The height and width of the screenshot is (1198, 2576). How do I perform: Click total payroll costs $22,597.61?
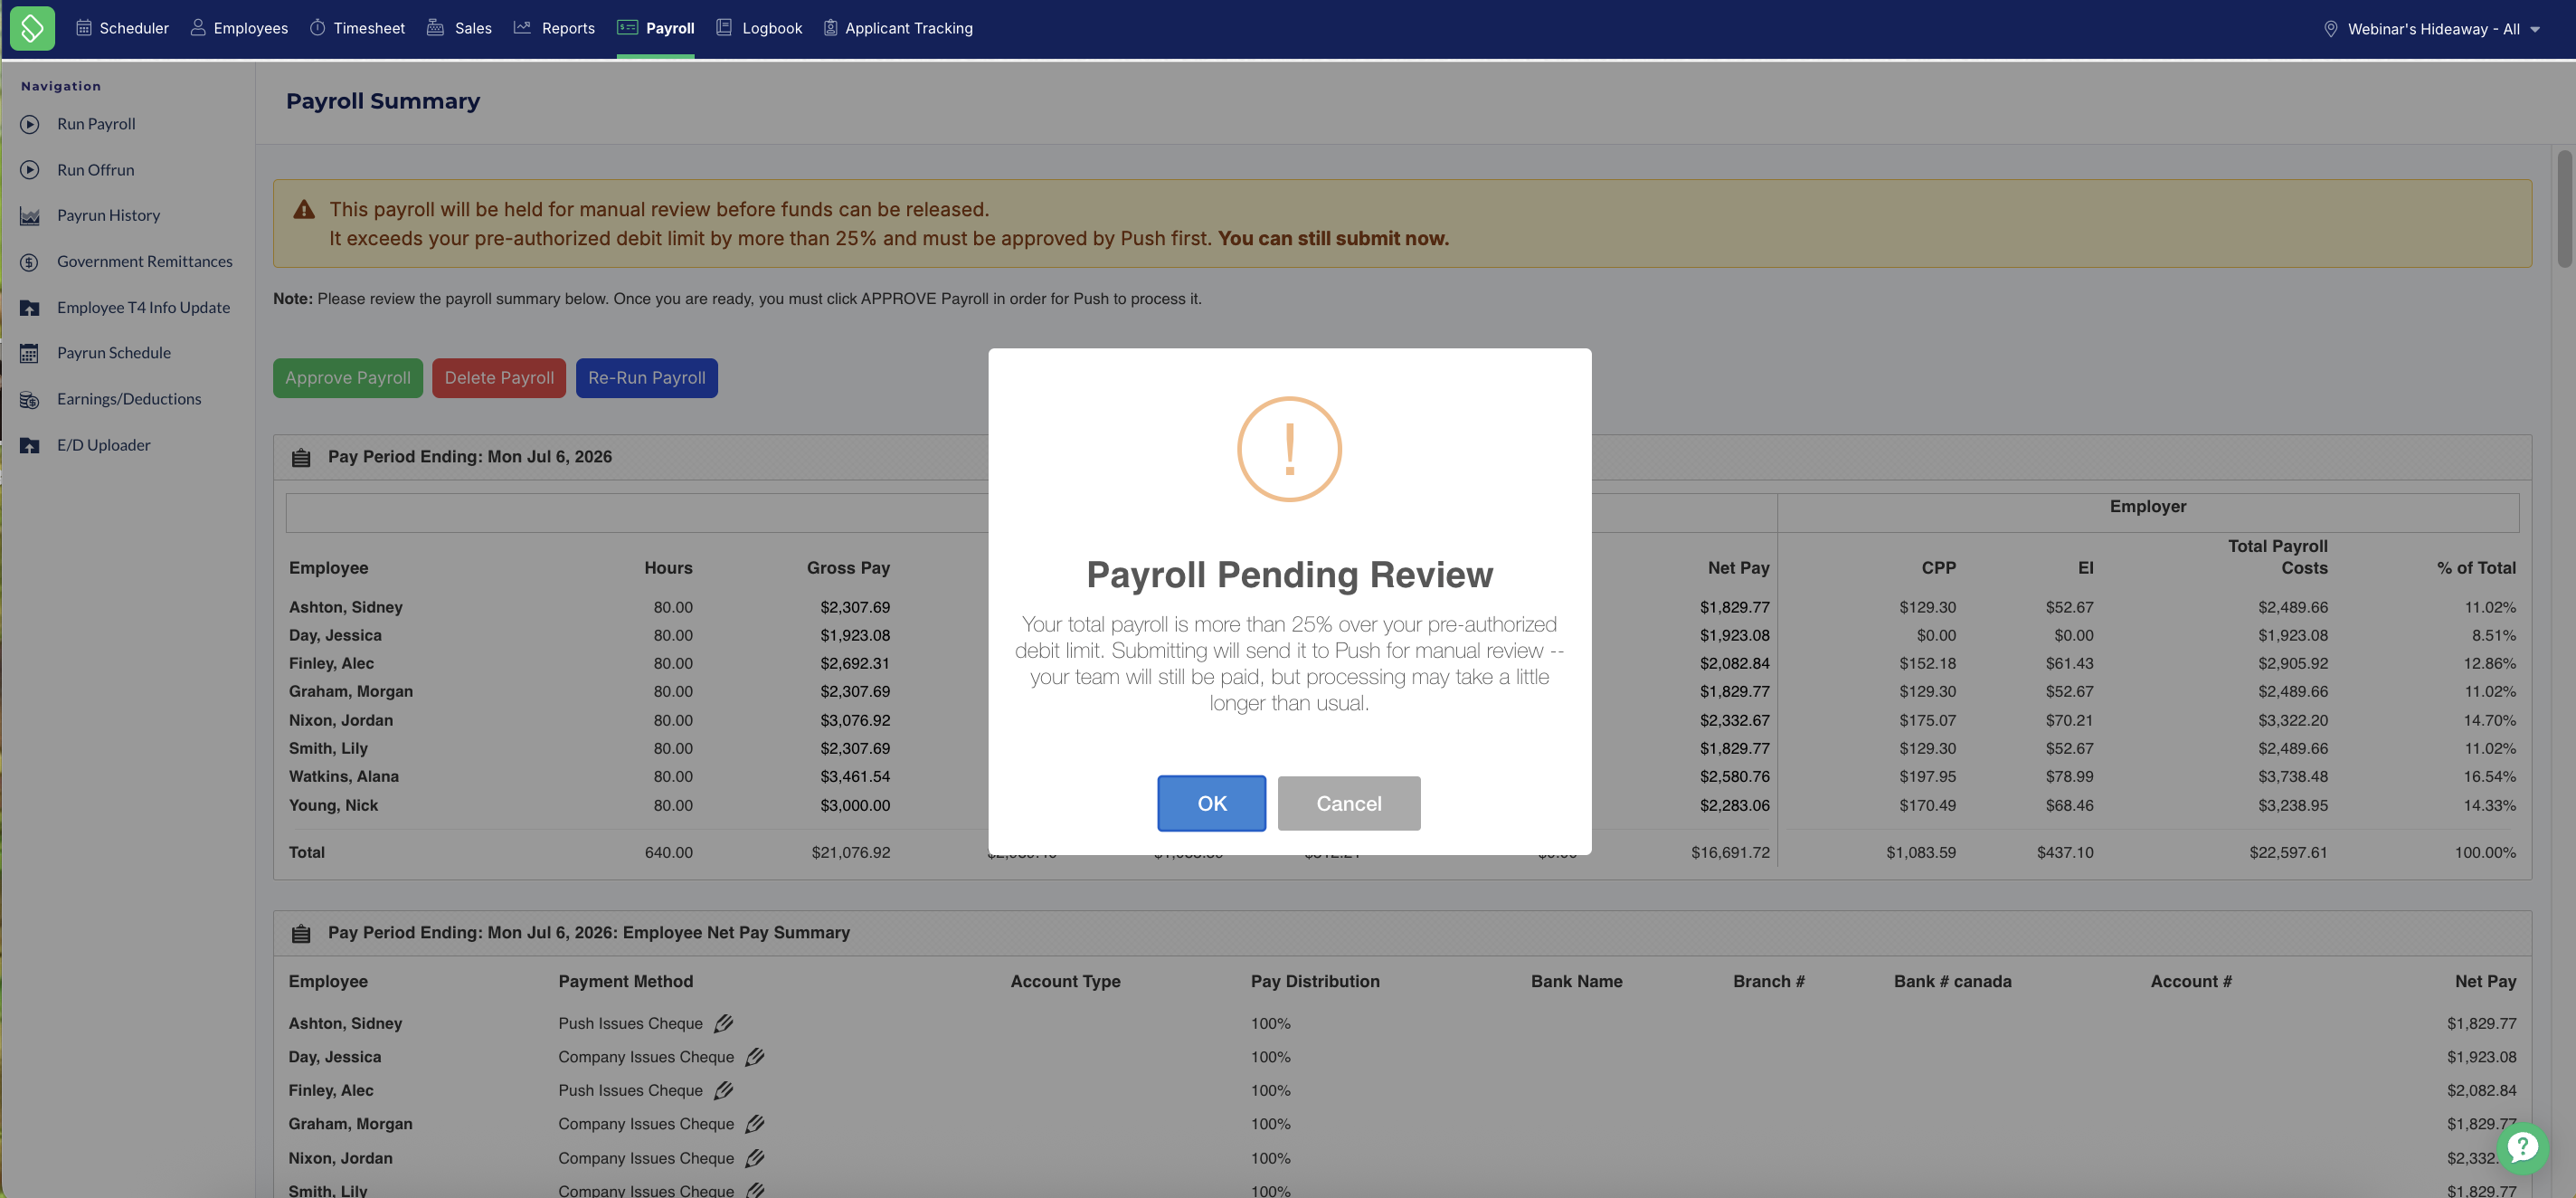[x=2288, y=852]
